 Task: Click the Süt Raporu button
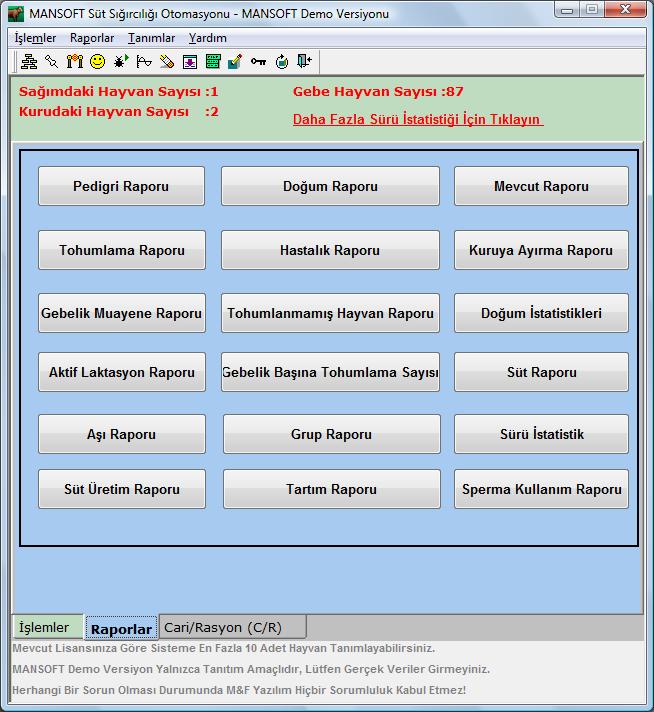click(541, 372)
